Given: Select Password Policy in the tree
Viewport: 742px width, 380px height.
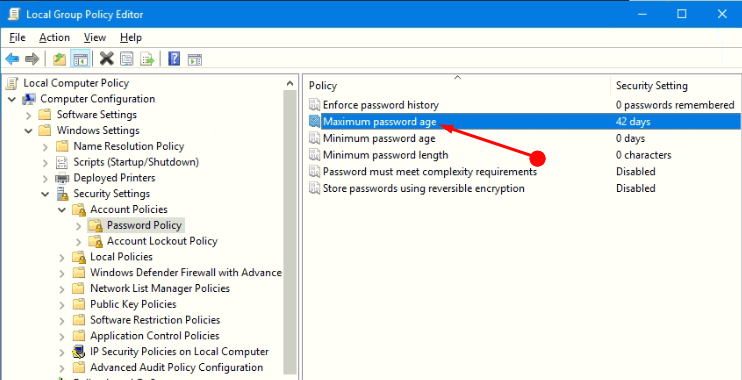Looking at the screenshot, I should pyautogui.click(x=144, y=225).
